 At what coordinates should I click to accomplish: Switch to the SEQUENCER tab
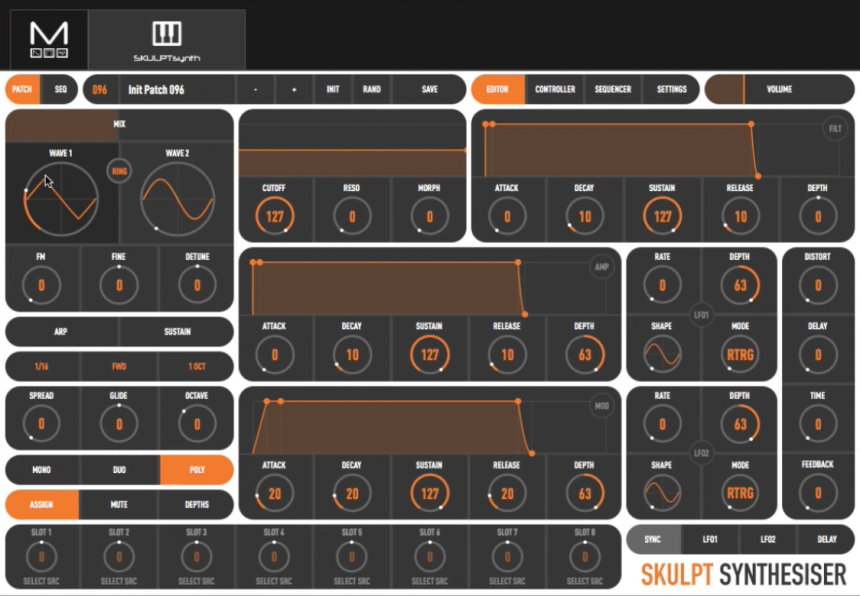click(x=613, y=89)
